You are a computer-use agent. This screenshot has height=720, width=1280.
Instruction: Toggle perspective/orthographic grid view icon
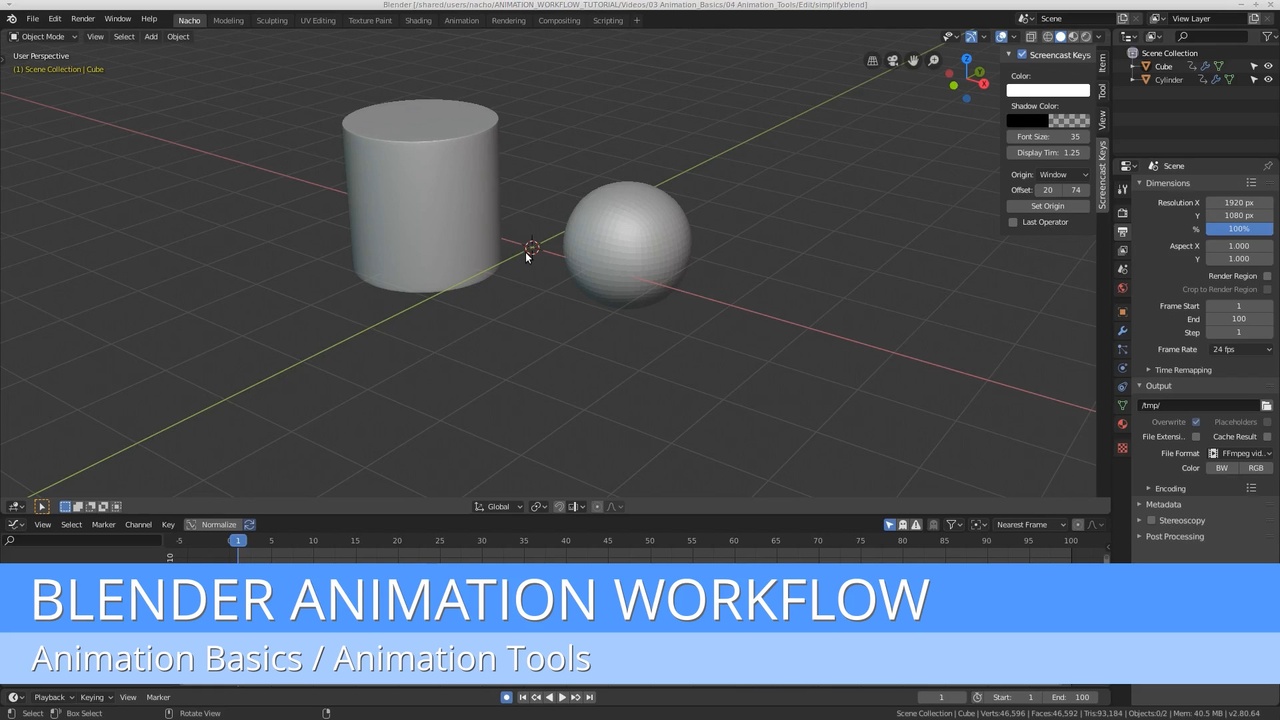[872, 60]
